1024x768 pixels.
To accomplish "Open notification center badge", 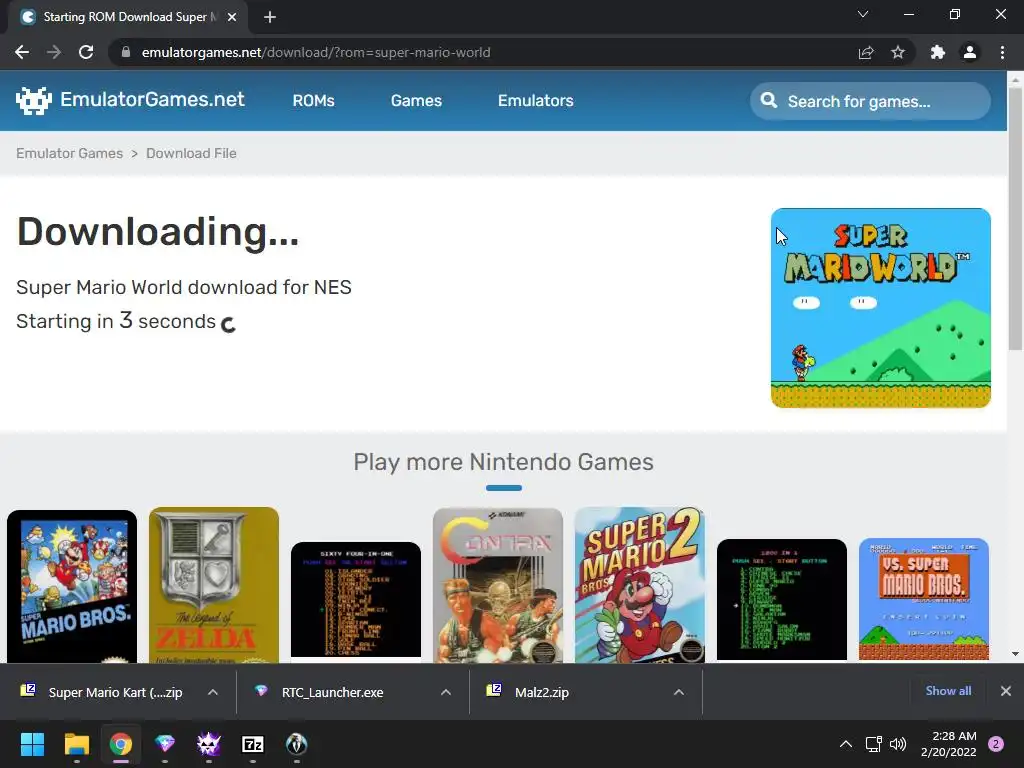I will pos(996,744).
